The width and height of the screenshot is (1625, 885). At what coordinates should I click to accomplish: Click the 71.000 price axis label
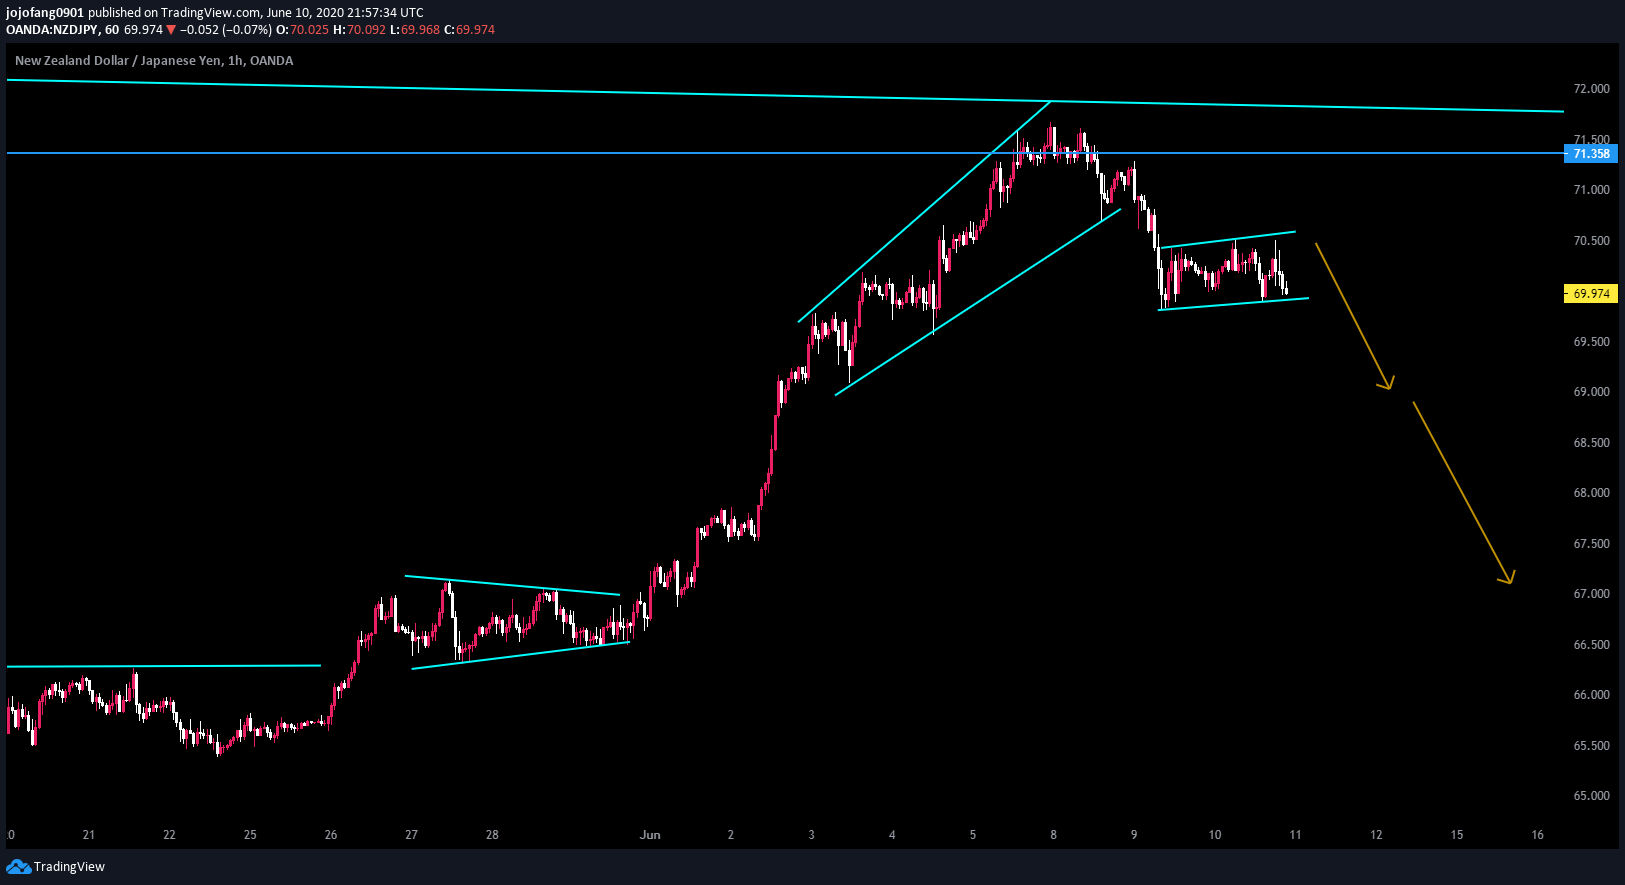pos(1591,190)
